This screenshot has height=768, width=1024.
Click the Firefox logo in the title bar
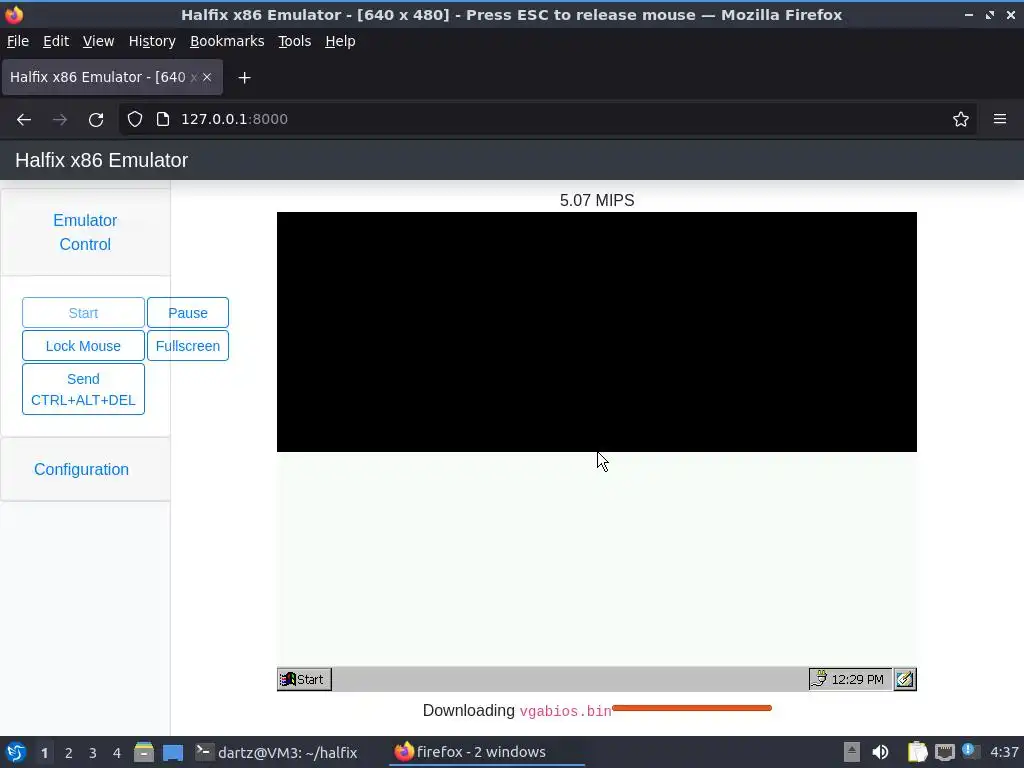(x=14, y=14)
